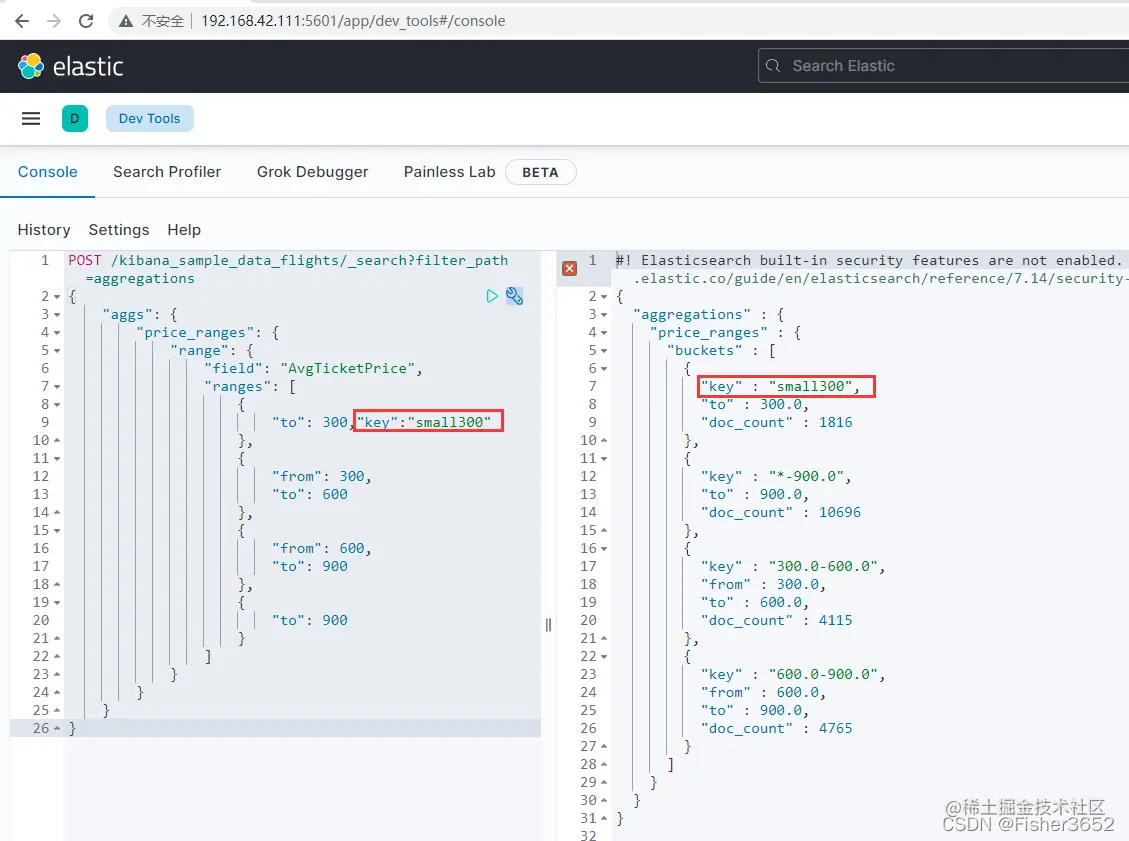The width and height of the screenshot is (1129, 841).
Task: Collapse request fold arrow at line 11
Action: pyautogui.click(x=57, y=459)
